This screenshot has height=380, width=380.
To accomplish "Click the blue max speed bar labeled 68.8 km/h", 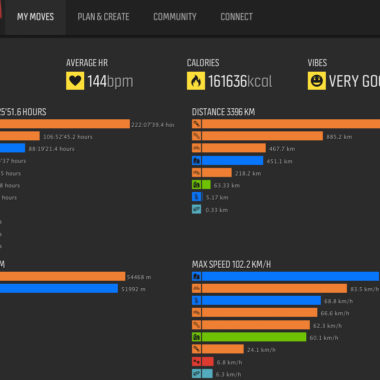I will 261,301.
